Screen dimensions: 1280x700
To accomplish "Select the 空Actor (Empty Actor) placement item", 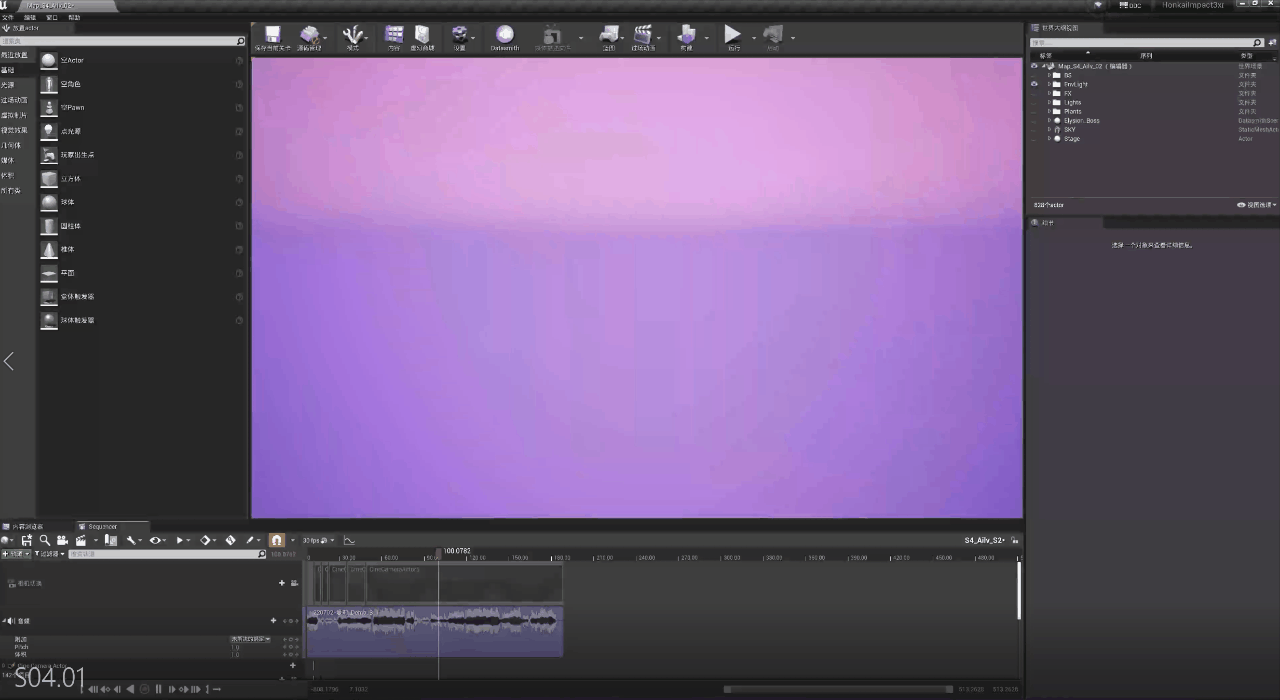I will pos(140,60).
